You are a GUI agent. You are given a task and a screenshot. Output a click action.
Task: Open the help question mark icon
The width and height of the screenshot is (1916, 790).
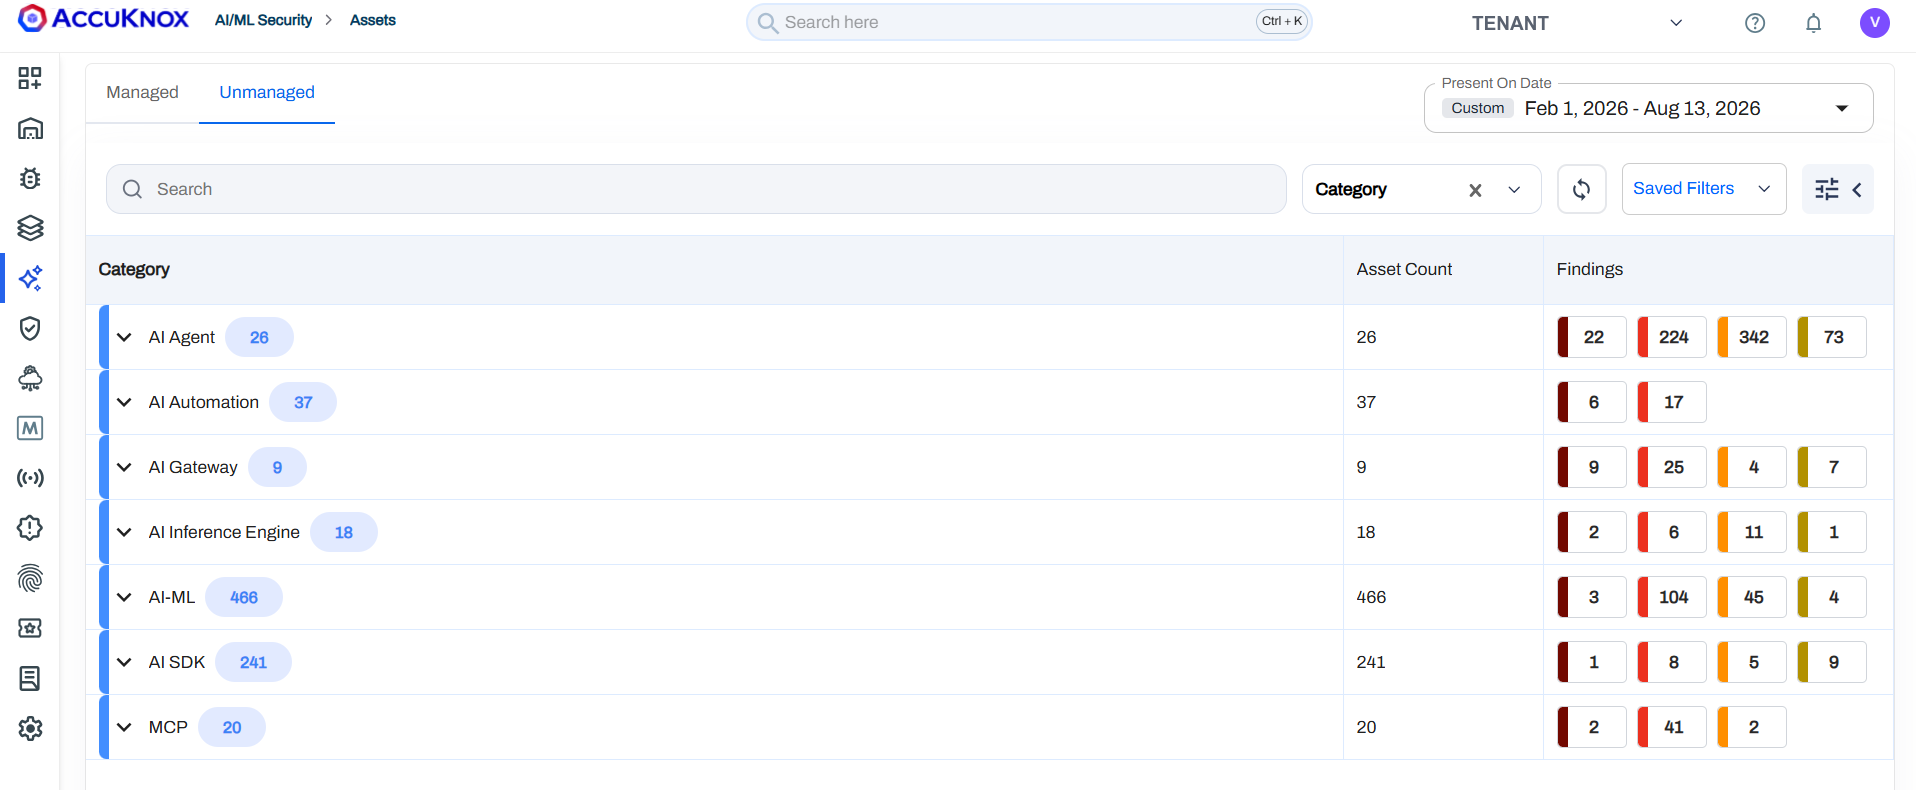click(1754, 23)
